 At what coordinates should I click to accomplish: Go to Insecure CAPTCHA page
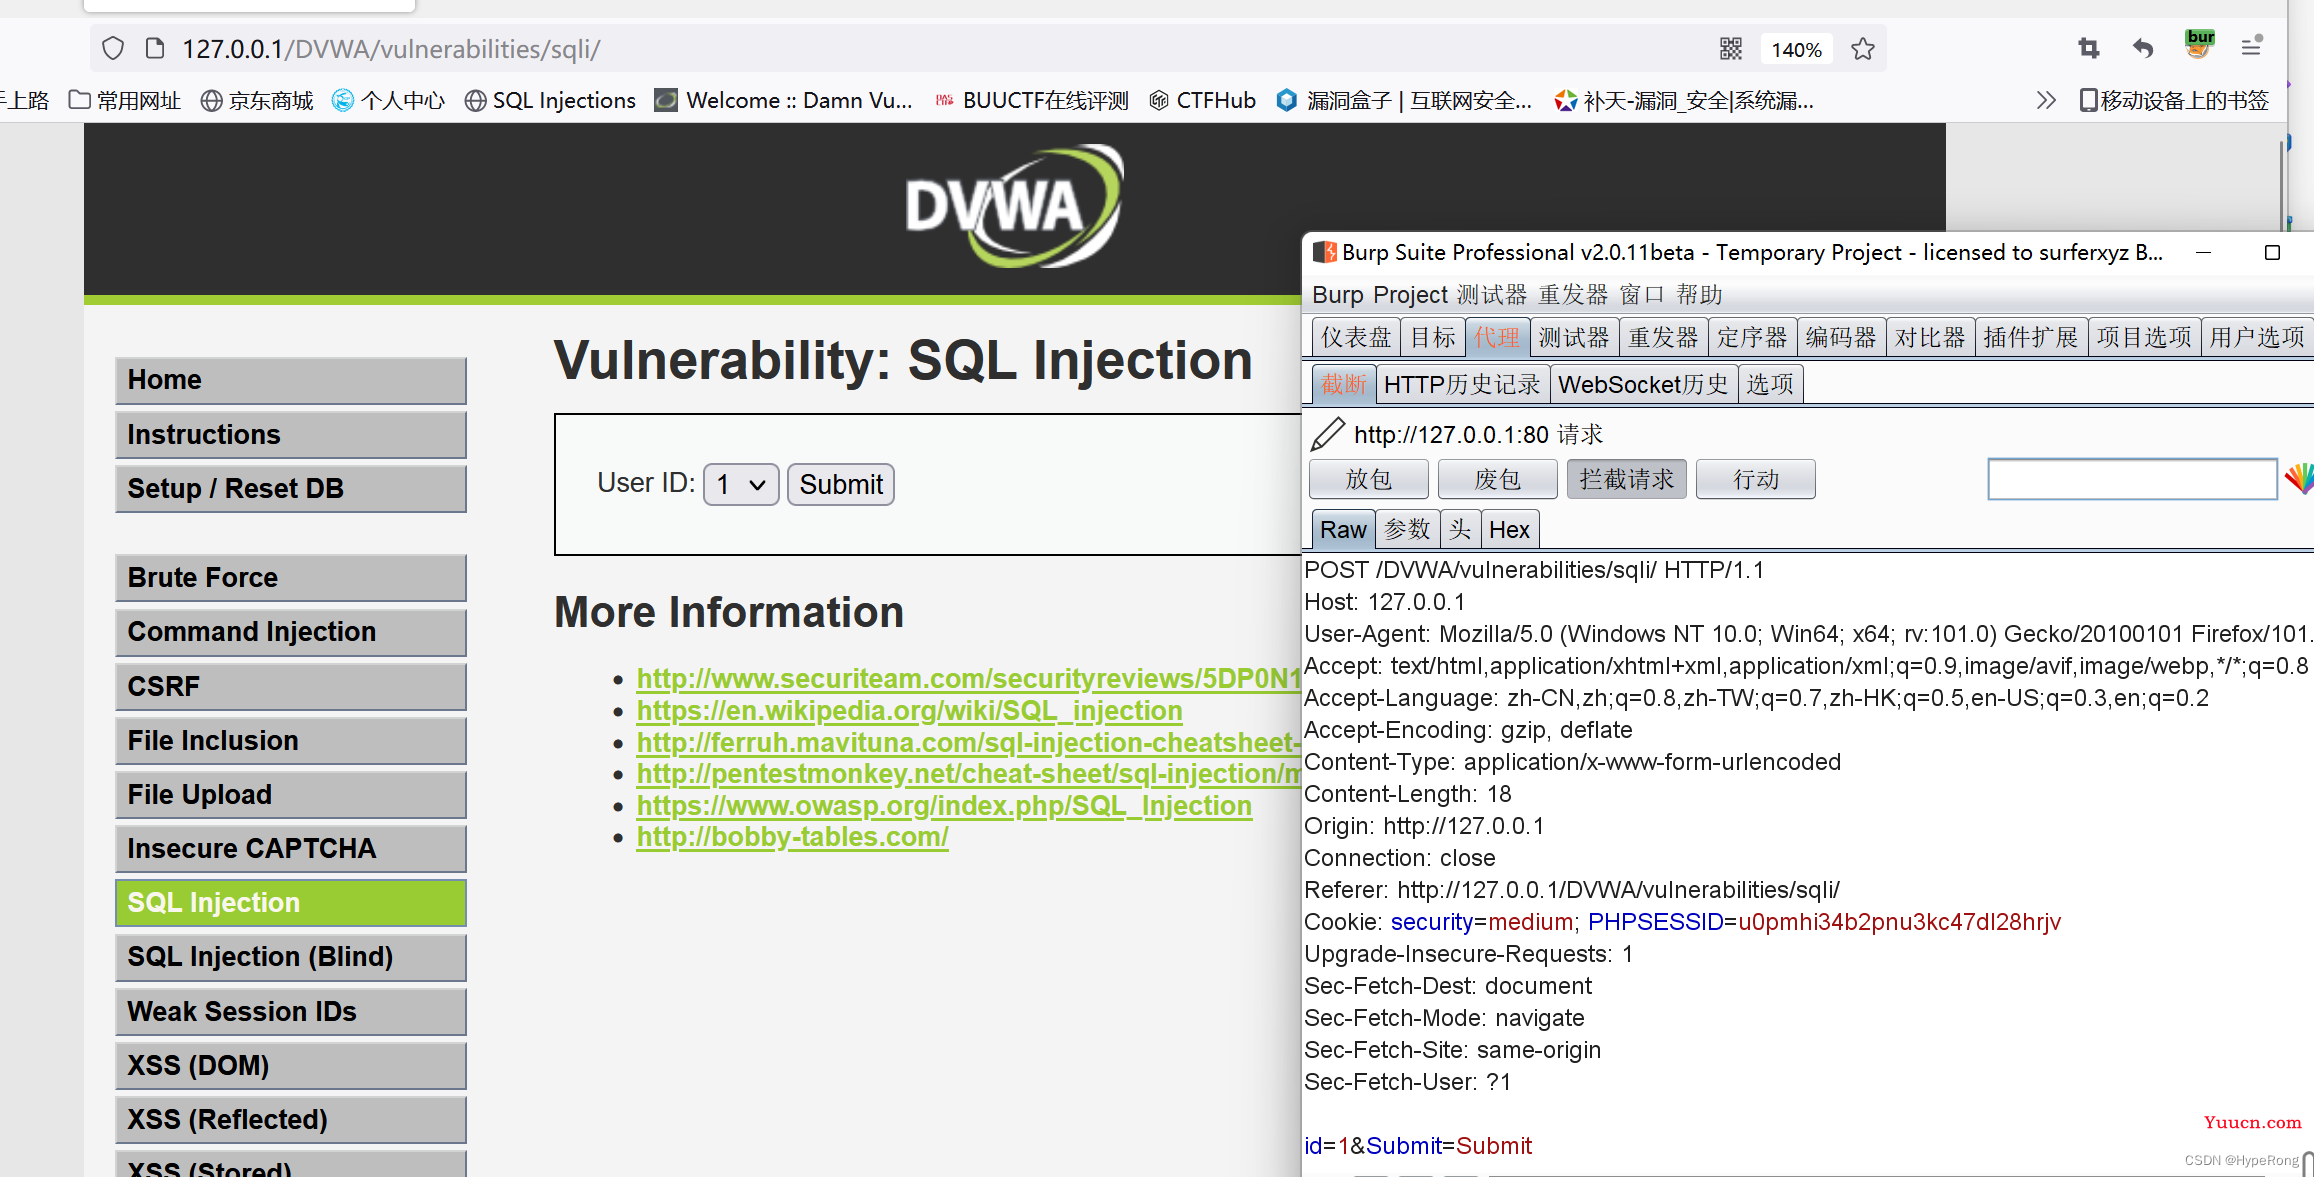click(291, 849)
